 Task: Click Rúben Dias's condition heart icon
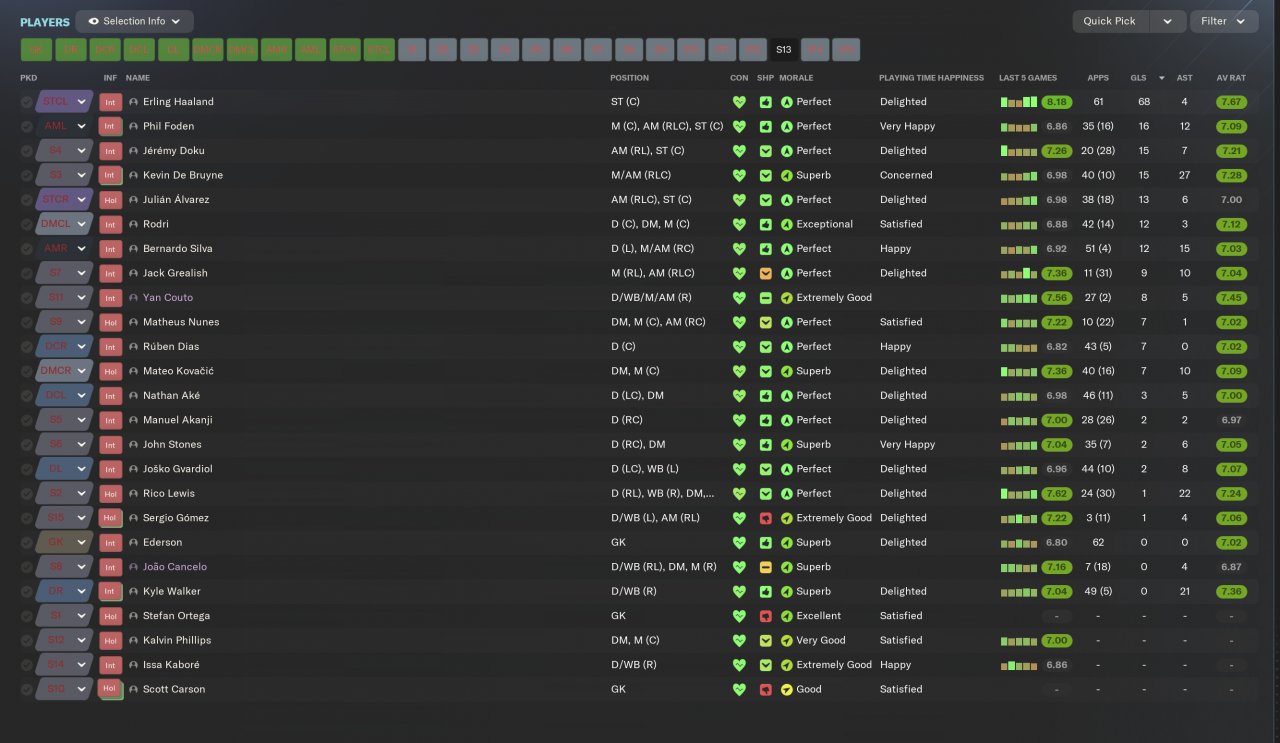739,347
